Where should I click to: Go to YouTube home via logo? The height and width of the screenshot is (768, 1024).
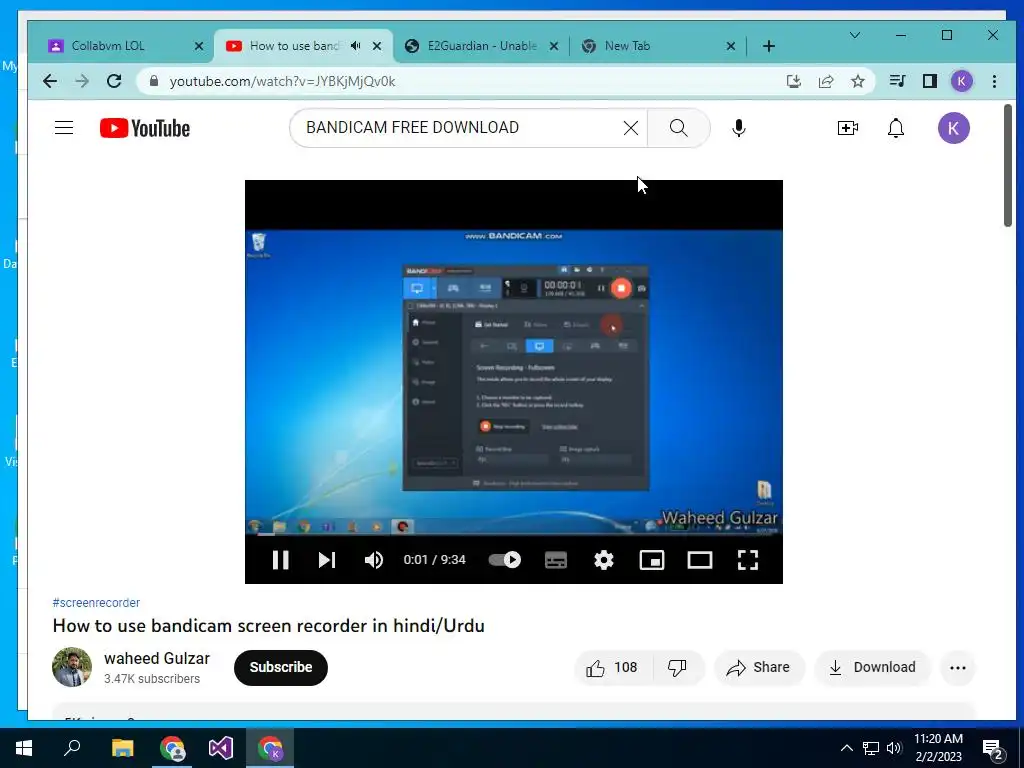tap(145, 128)
